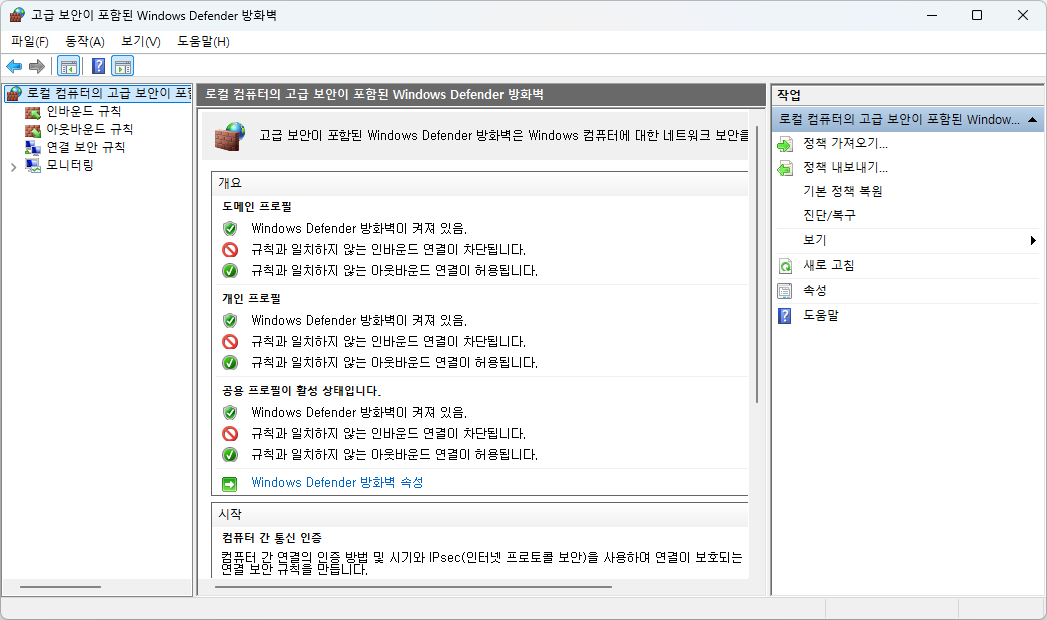Open the 도움말(H) menu
The height and width of the screenshot is (620, 1047).
click(203, 41)
